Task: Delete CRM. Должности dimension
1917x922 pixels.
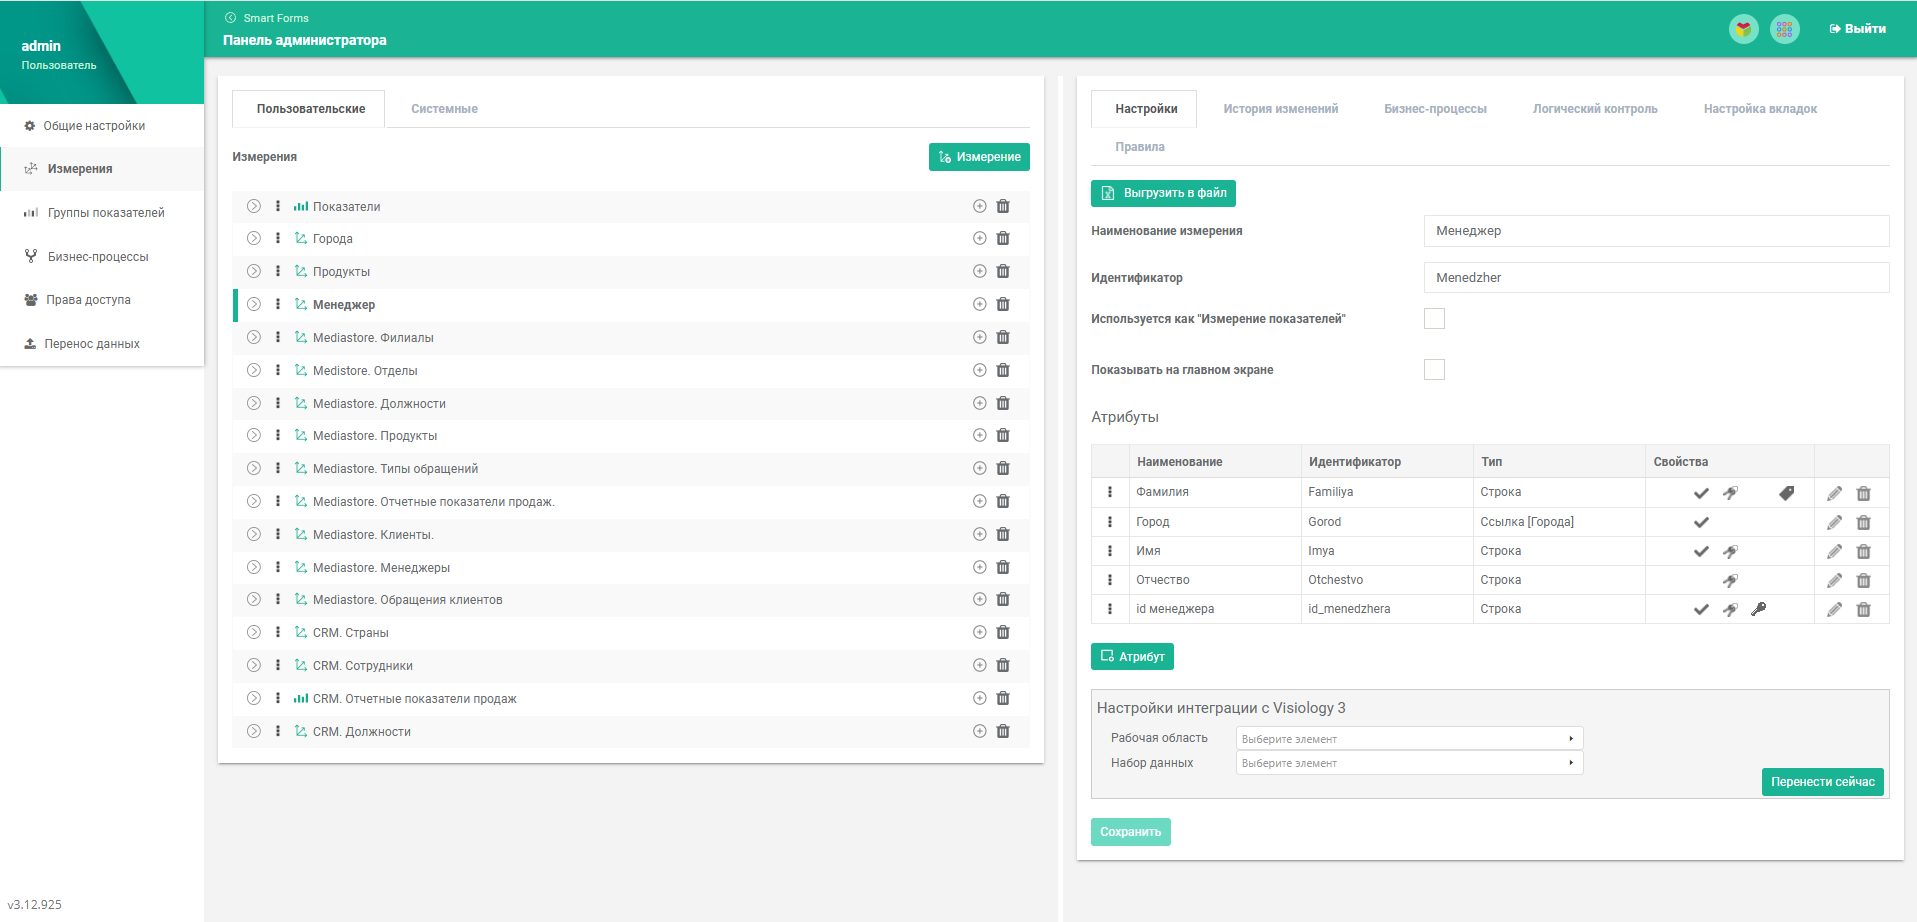Action: 1003,732
